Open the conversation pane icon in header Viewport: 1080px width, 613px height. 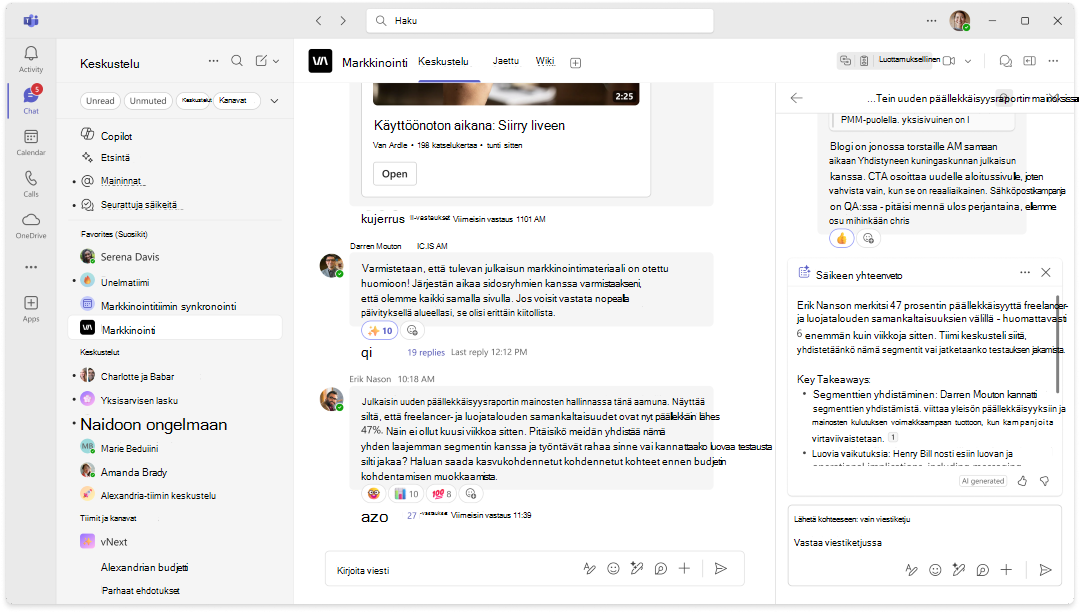(x=1006, y=61)
